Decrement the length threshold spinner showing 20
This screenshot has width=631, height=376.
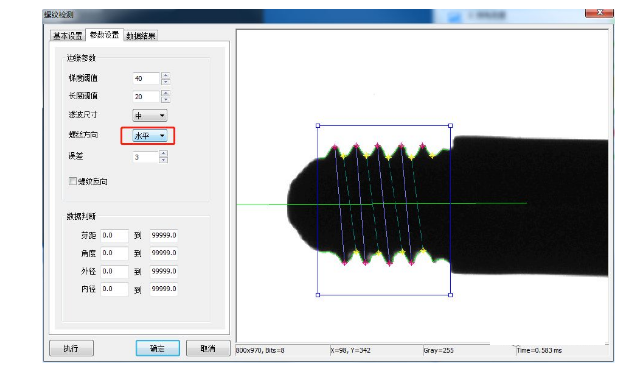coord(165,99)
